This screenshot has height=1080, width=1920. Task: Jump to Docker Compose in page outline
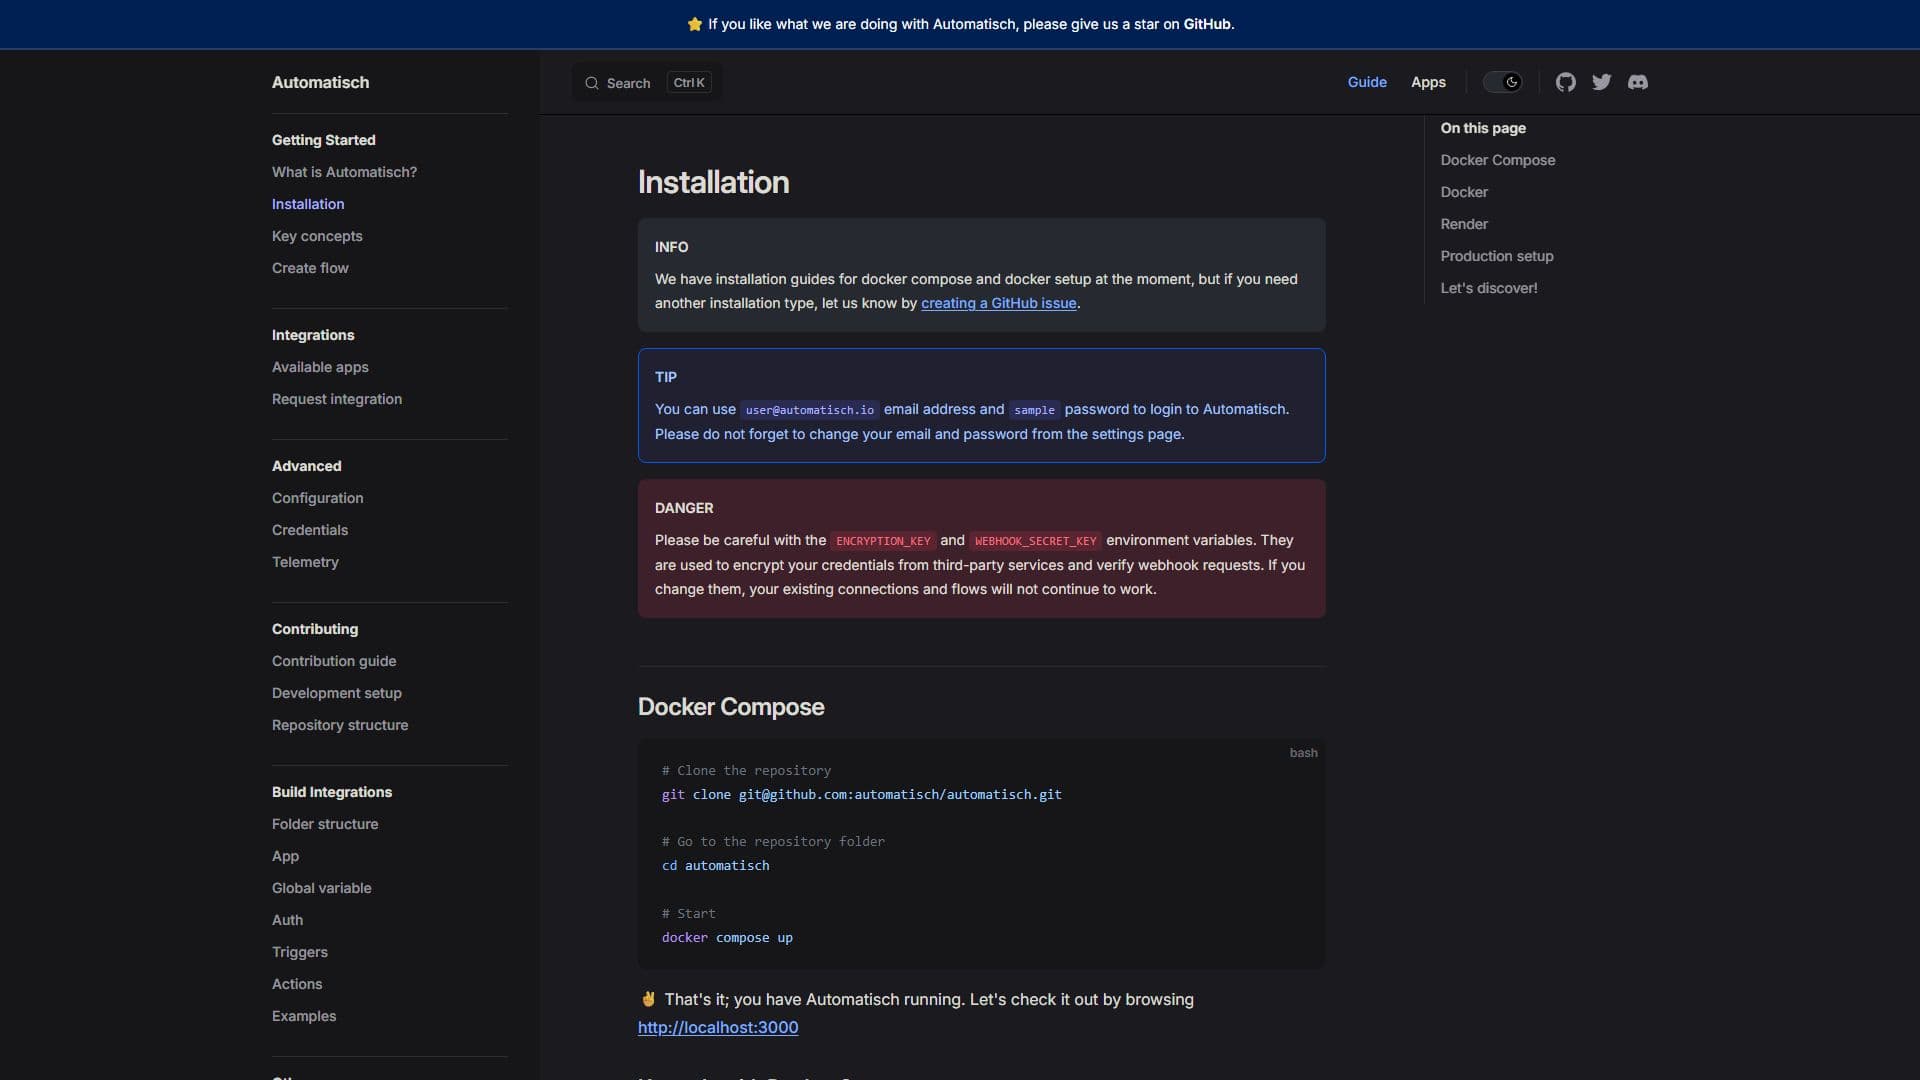point(1497,160)
